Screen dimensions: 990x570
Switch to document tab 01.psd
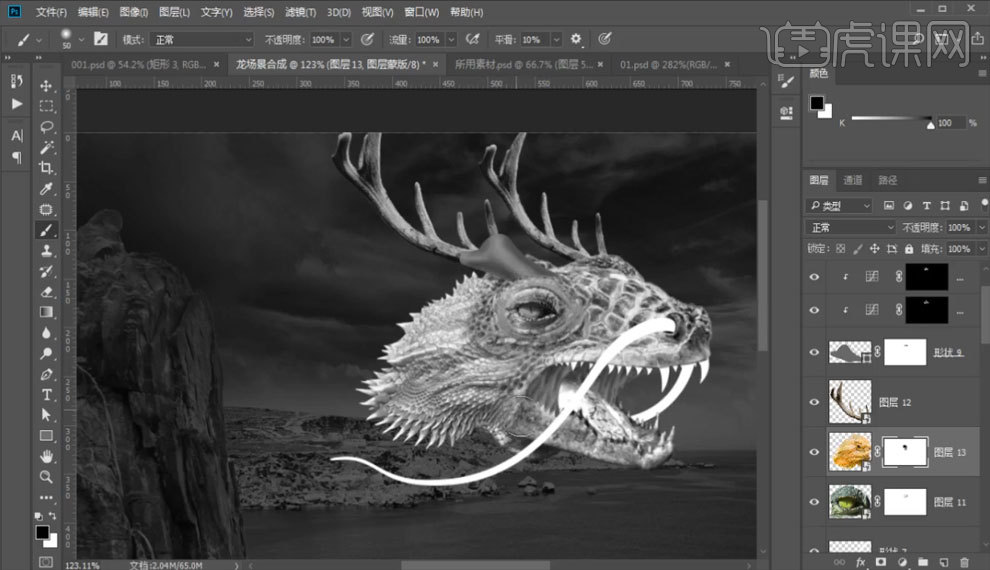click(668, 64)
